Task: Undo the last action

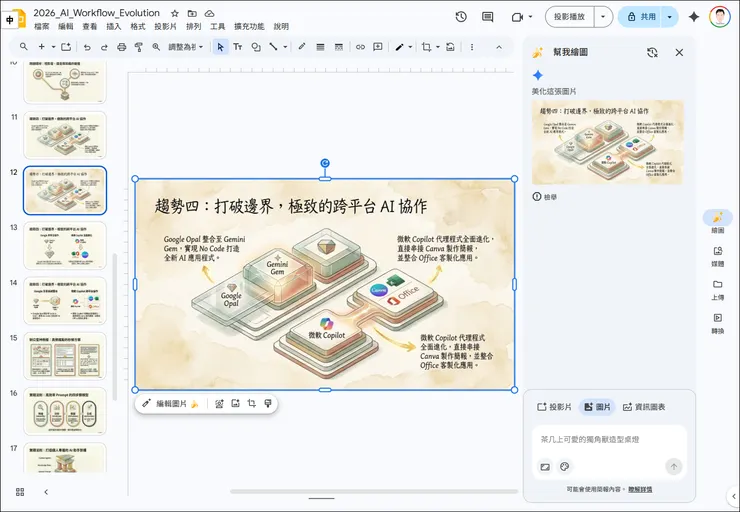Action: [87, 47]
